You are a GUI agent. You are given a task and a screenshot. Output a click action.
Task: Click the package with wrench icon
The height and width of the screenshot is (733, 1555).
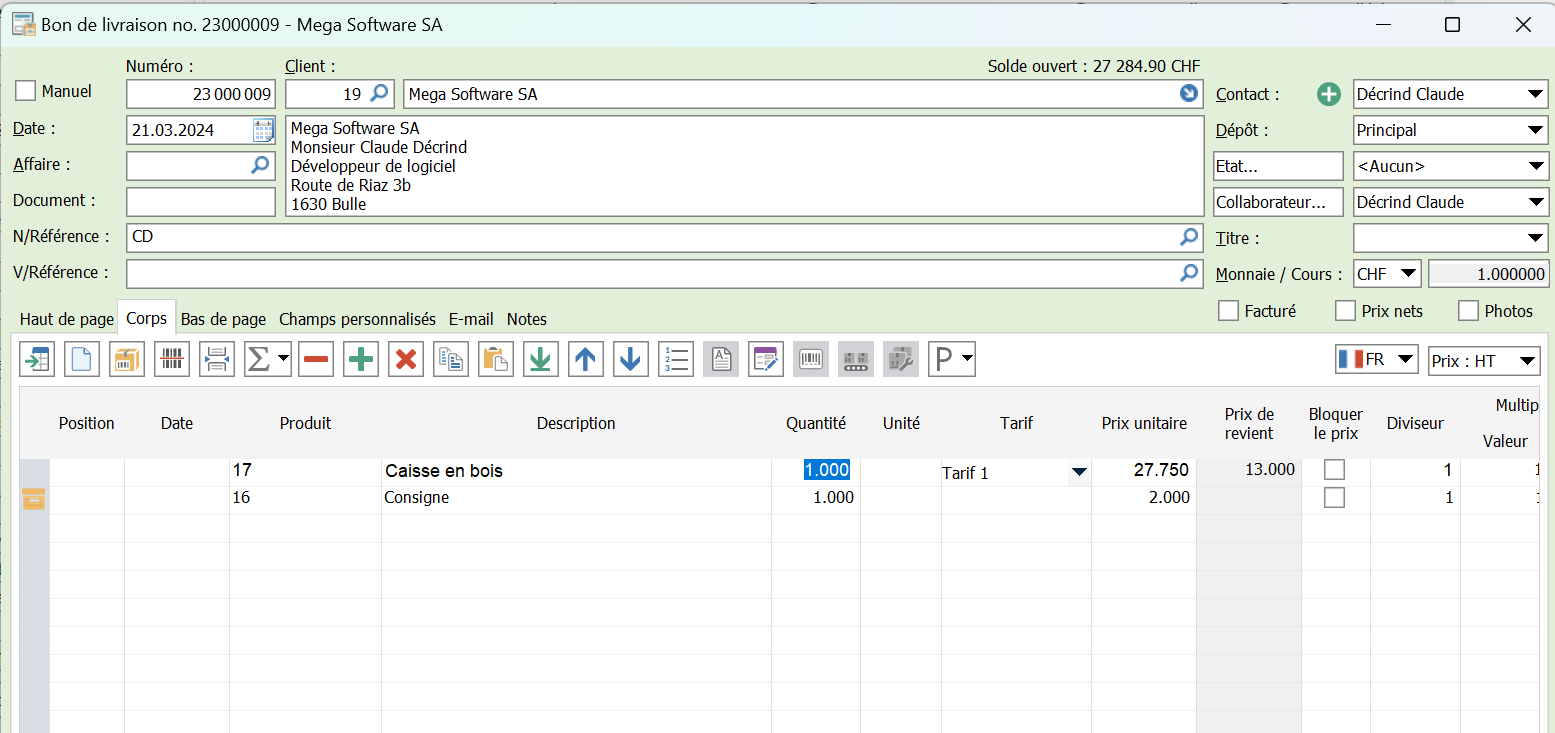pos(901,359)
